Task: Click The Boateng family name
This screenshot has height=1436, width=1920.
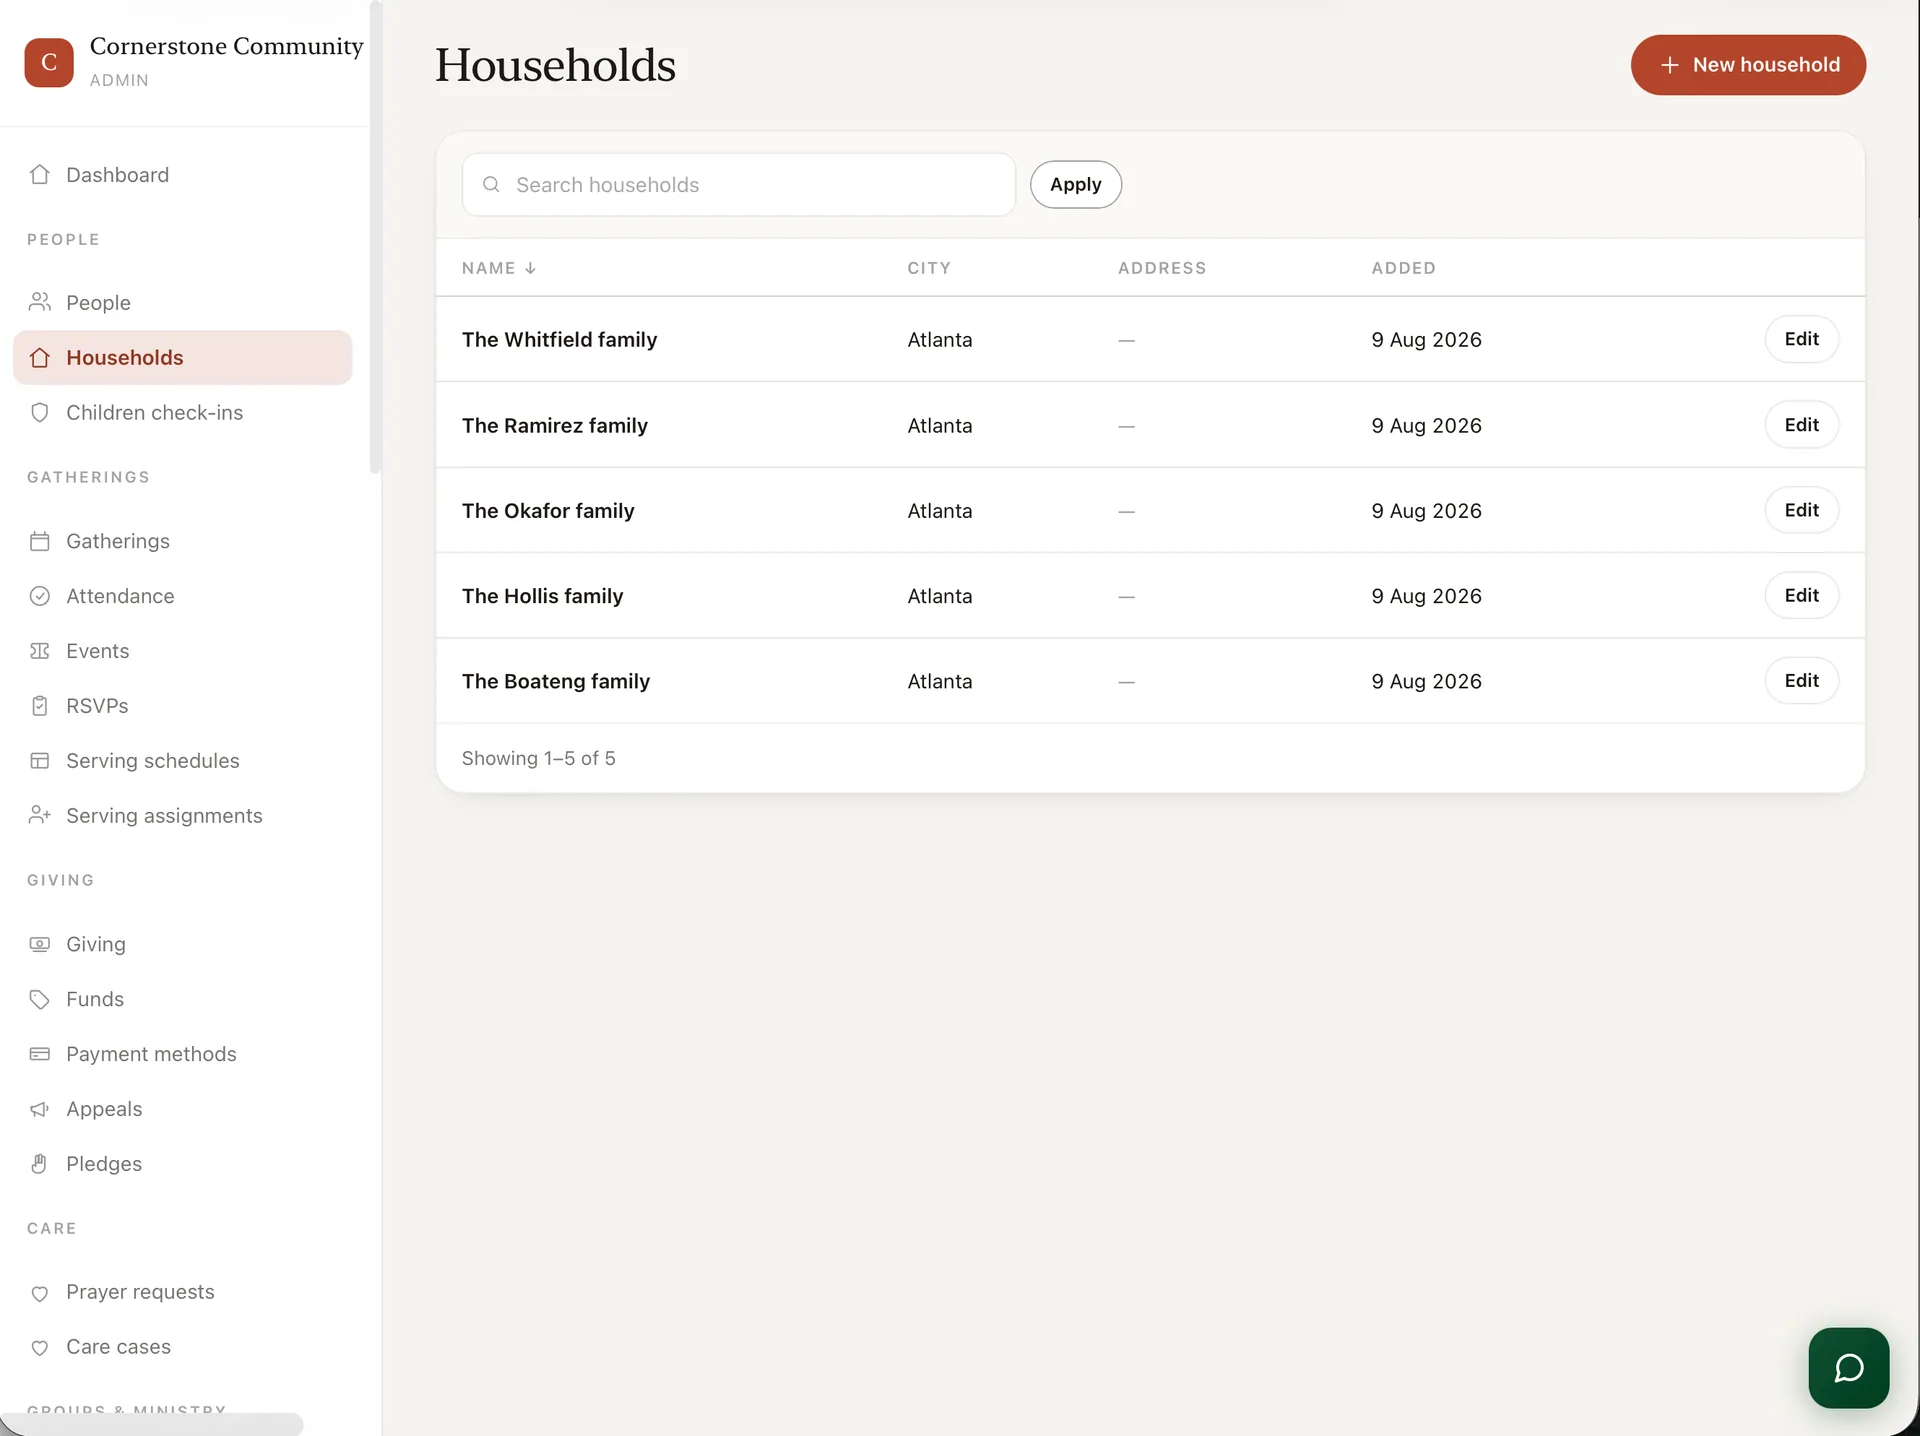Action: [556, 681]
